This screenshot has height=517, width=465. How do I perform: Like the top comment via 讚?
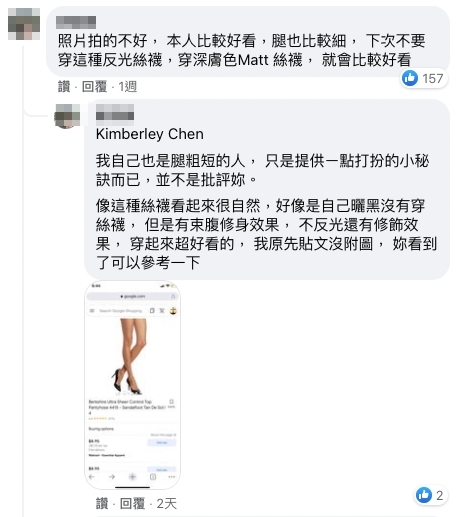tap(64, 87)
